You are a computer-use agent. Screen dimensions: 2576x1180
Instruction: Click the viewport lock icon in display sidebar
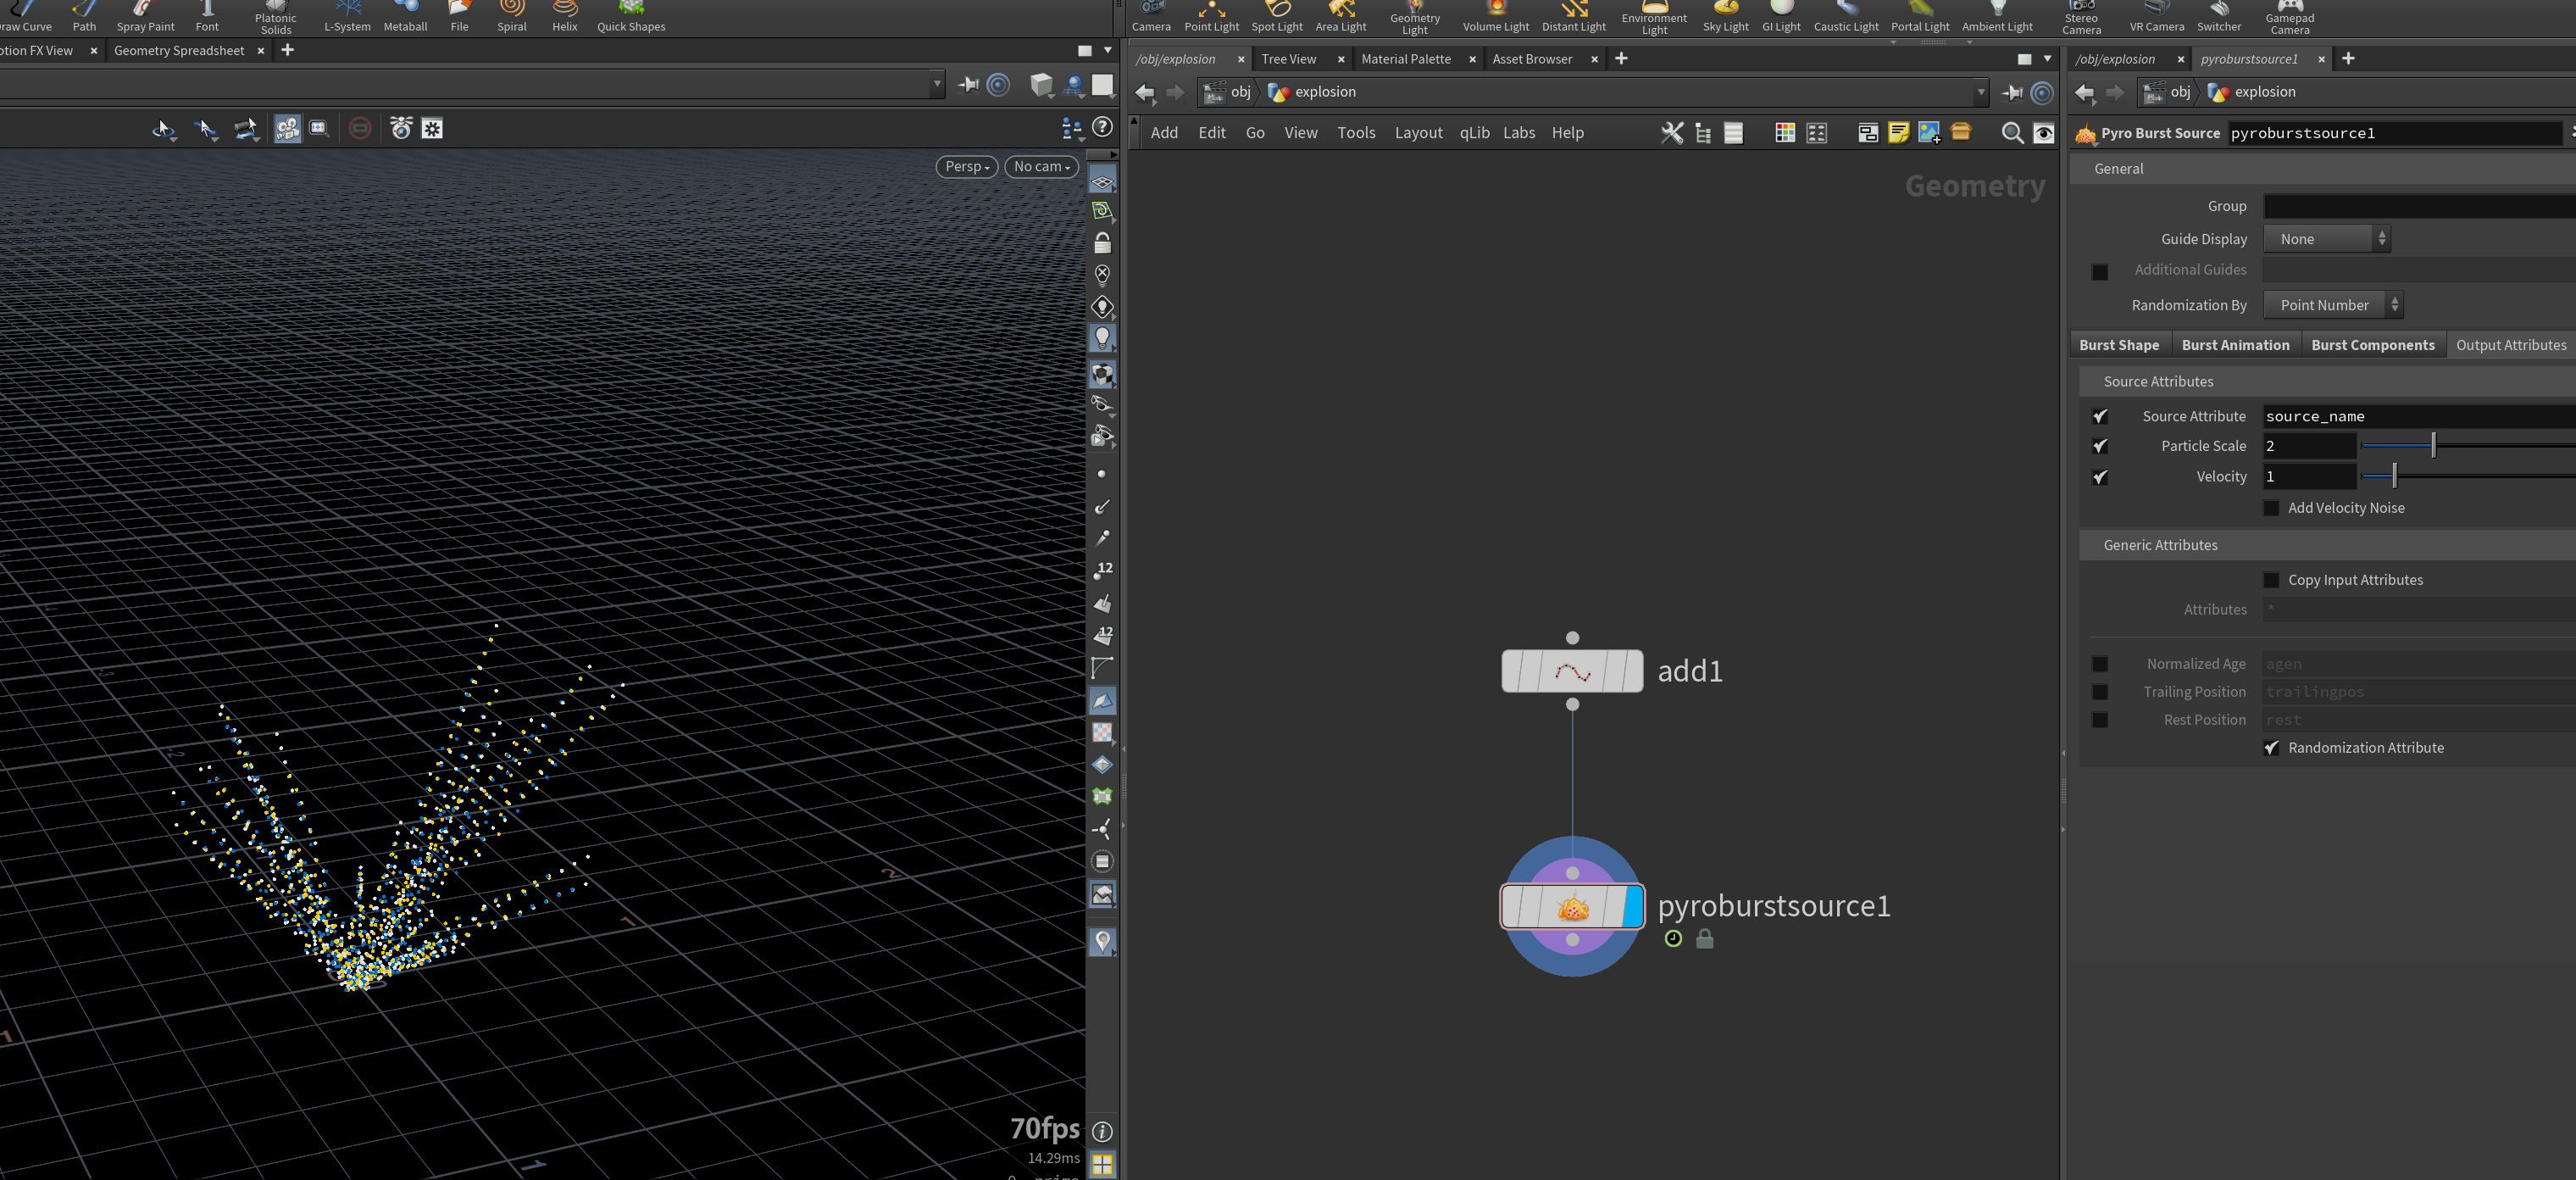pyautogui.click(x=1102, y=243)
